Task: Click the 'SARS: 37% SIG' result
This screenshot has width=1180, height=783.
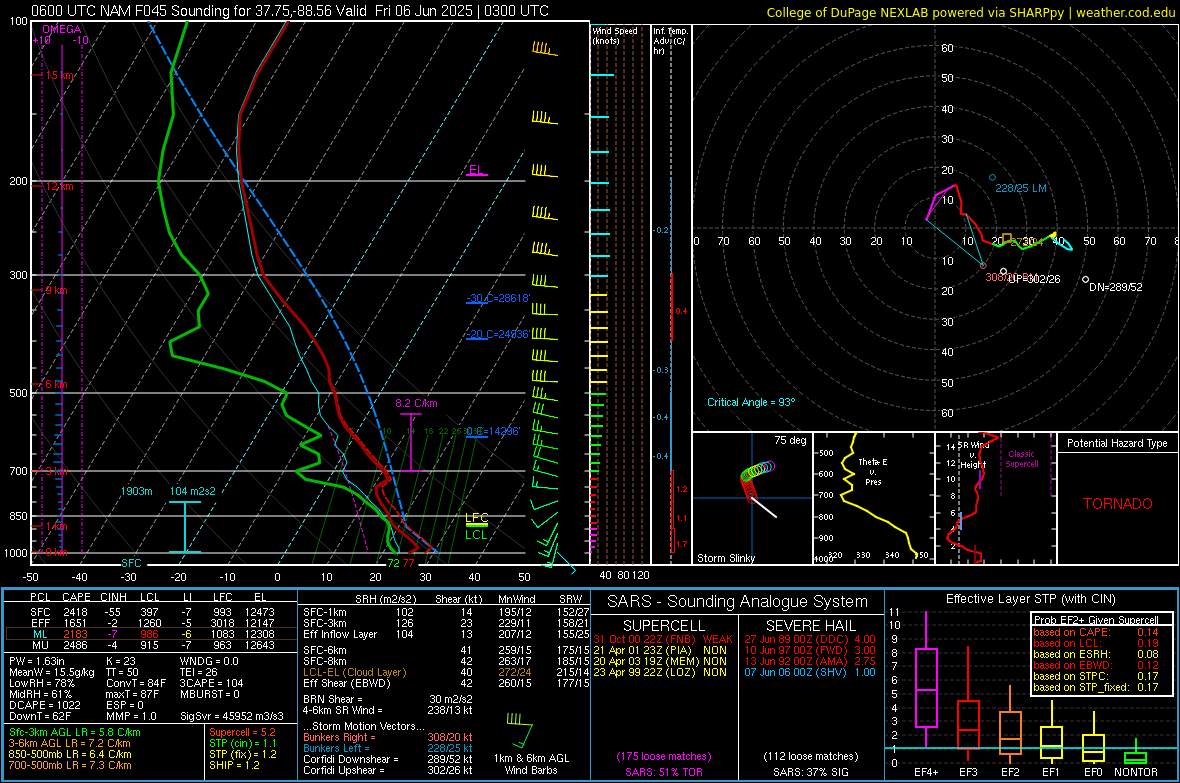Action: [x=810, y=772]
